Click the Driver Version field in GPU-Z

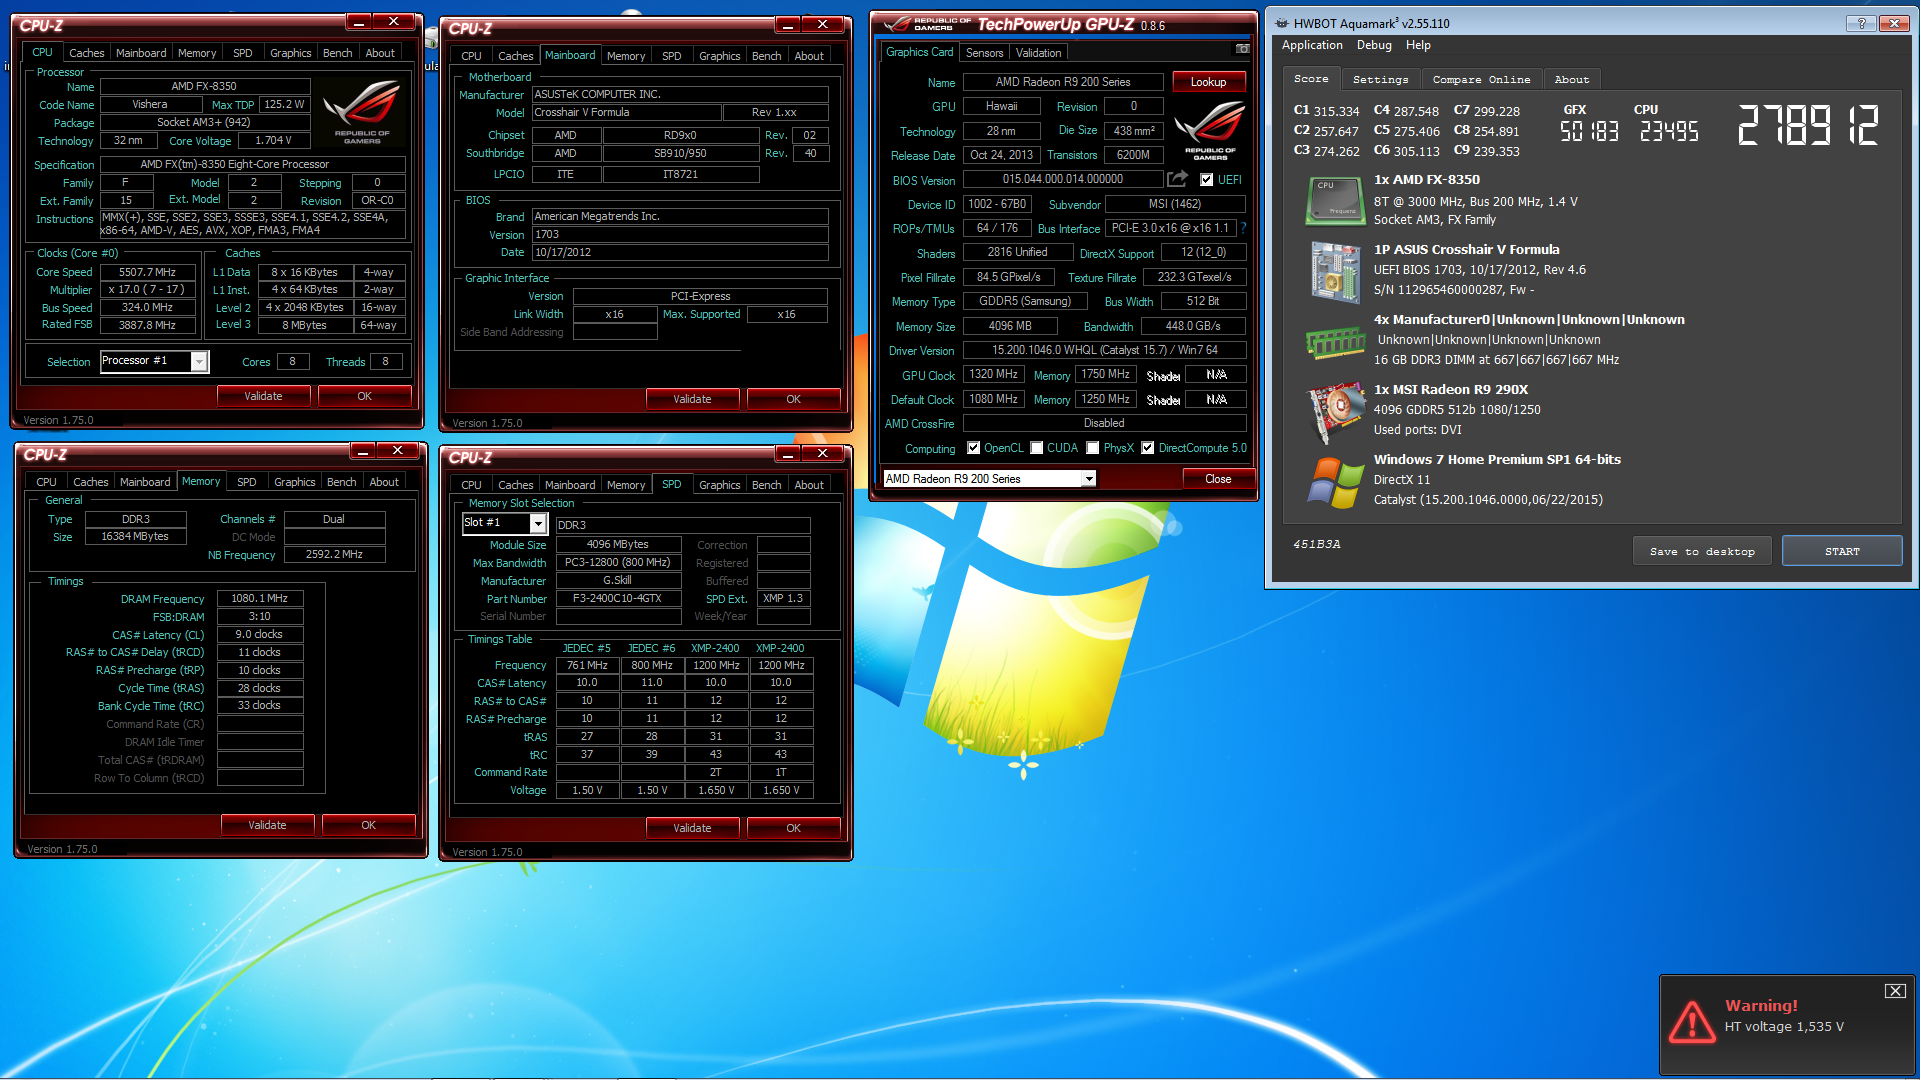click(1105, 350)
